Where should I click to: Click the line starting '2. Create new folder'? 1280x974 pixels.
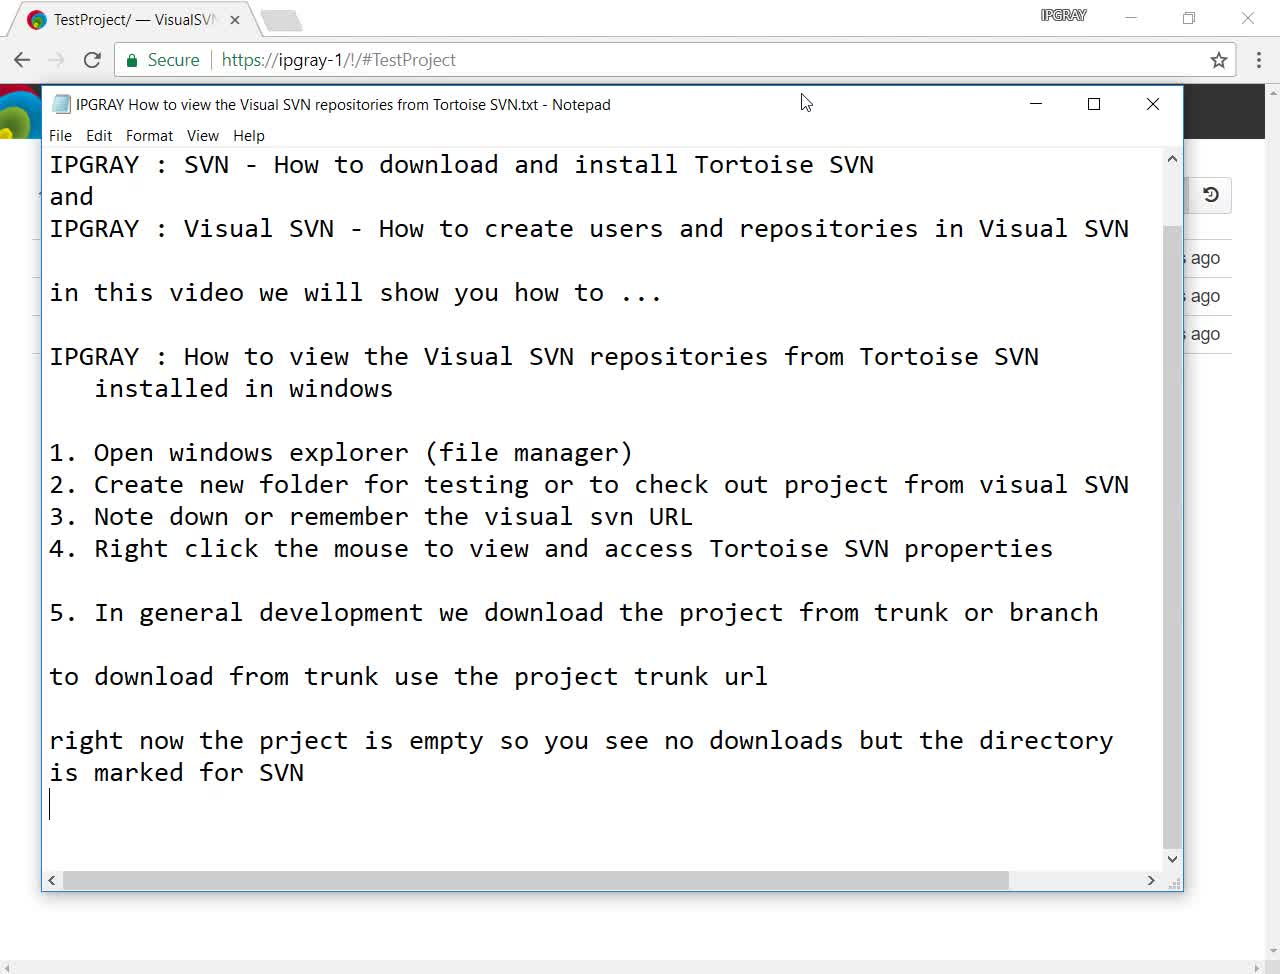pos(589,485)
